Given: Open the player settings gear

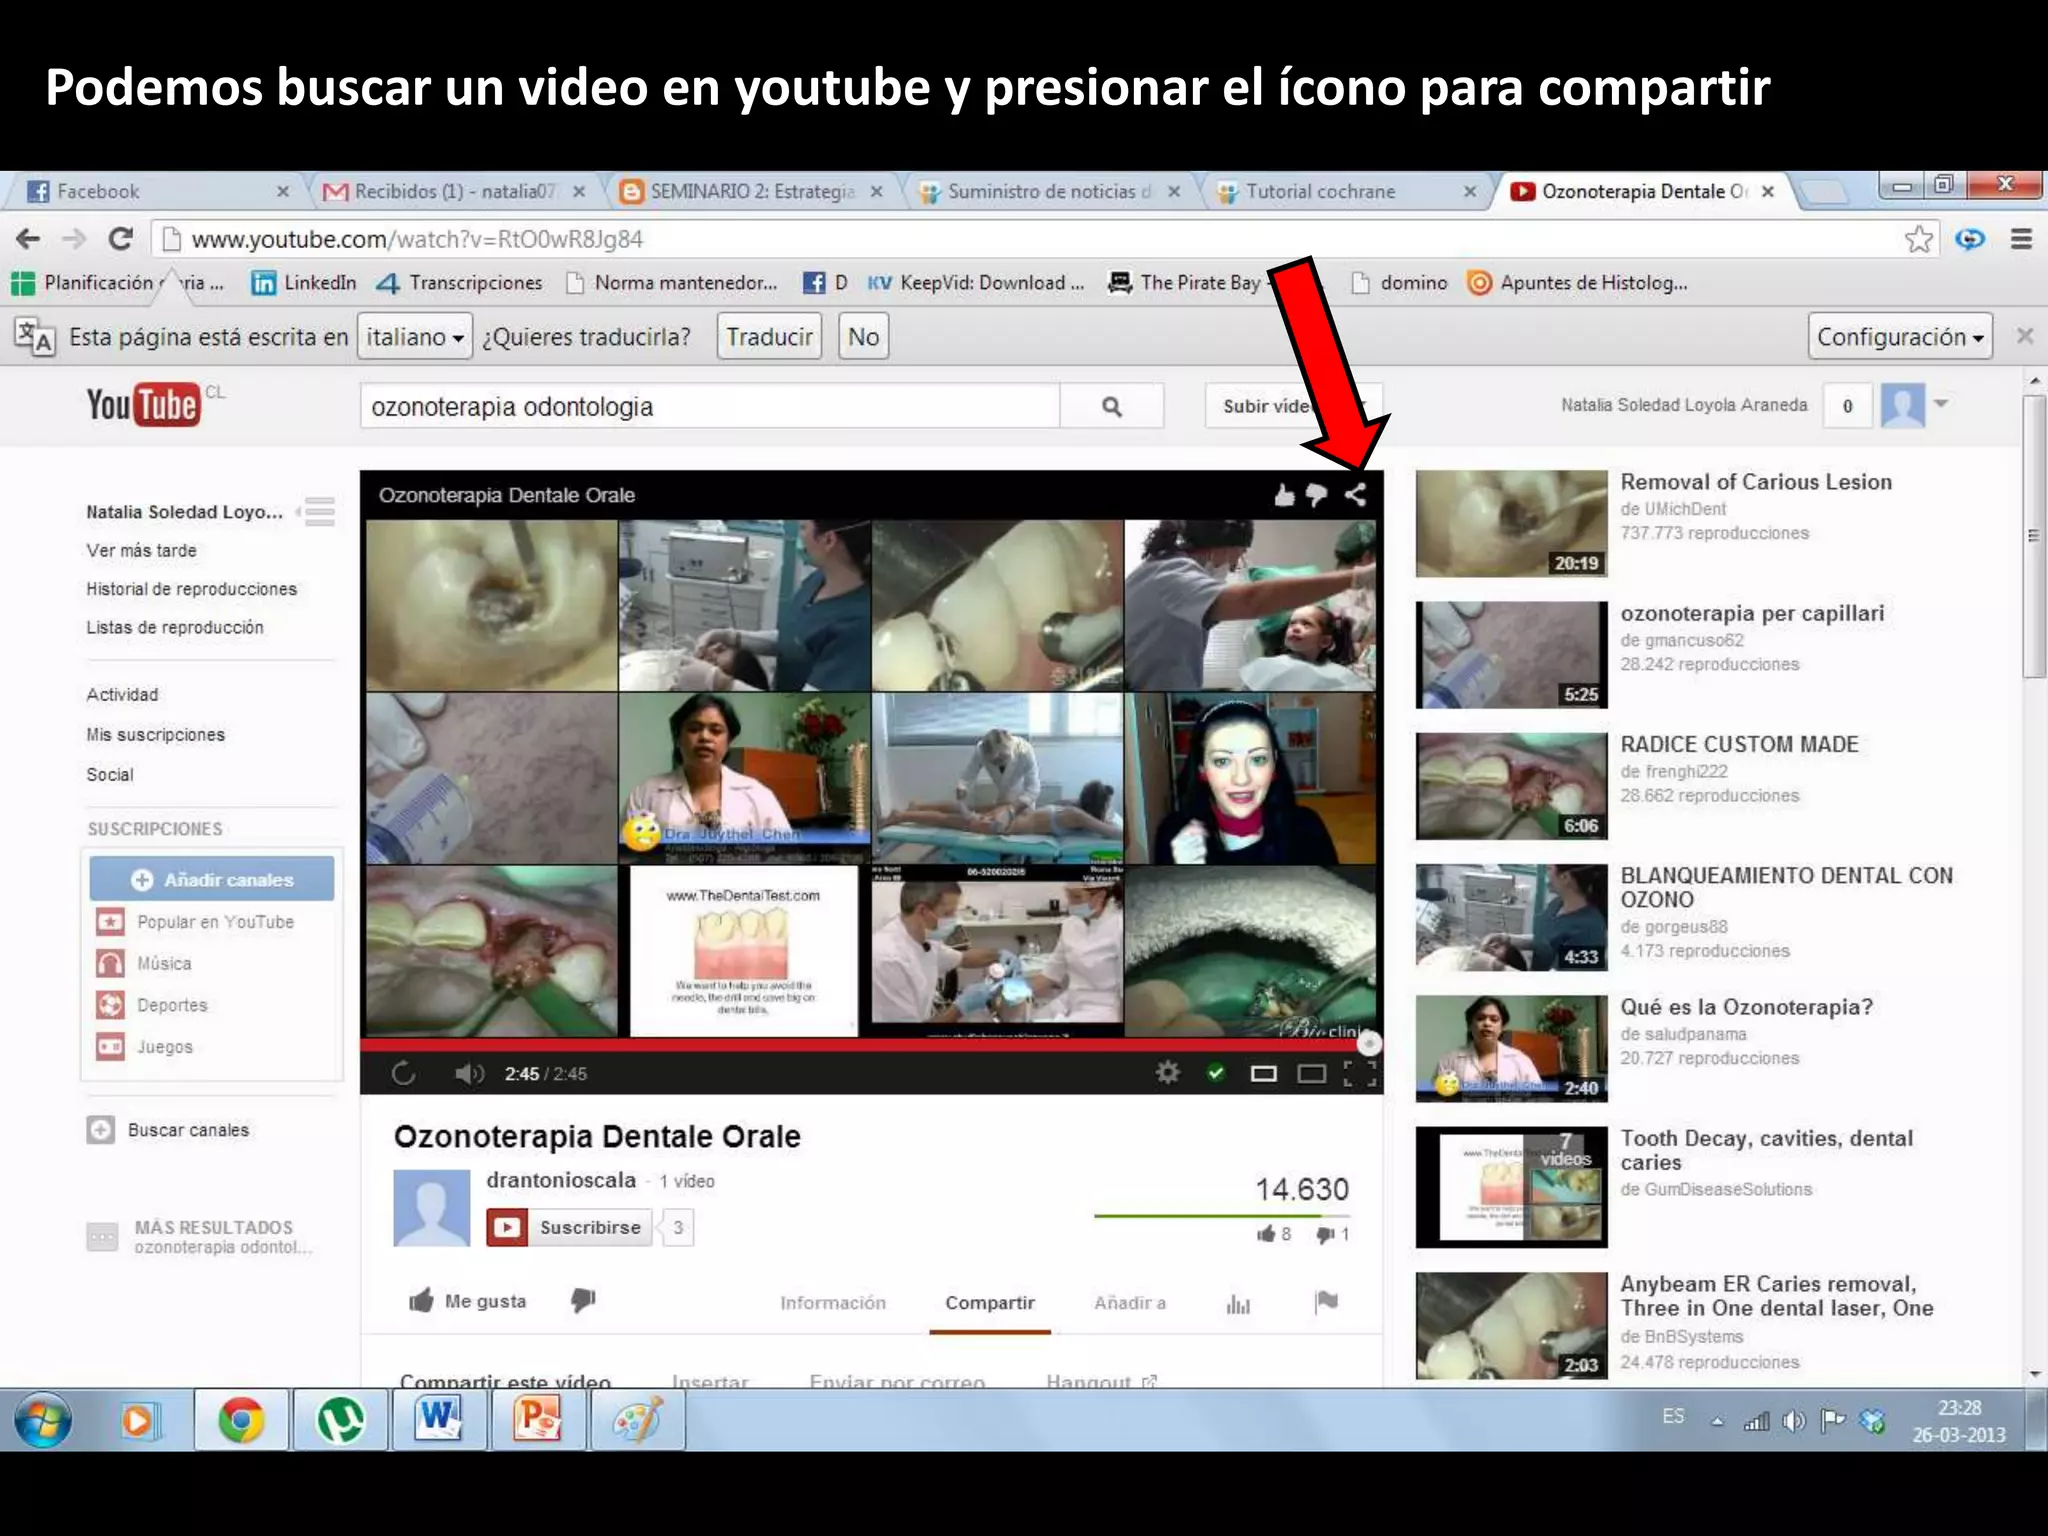Looking at the screenshot, I should pos(1167,1073).
